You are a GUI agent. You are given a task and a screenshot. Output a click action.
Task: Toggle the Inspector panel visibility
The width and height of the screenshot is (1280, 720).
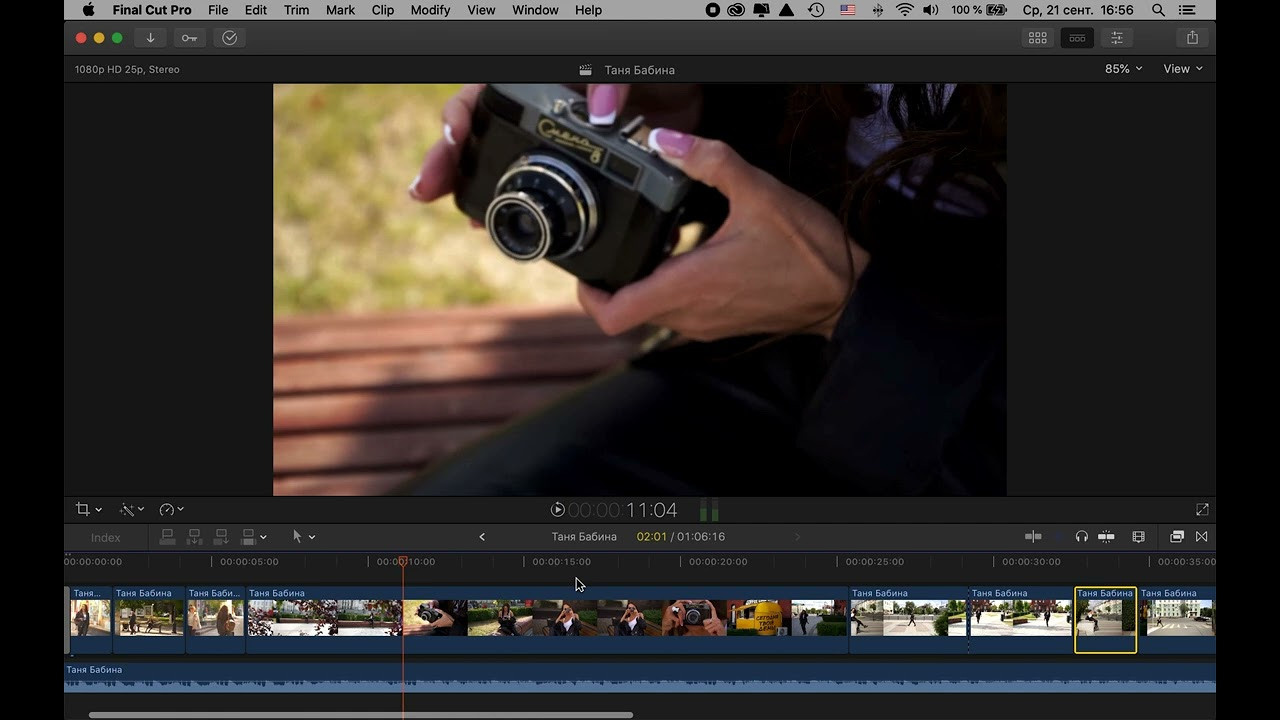coord(1117,38)
